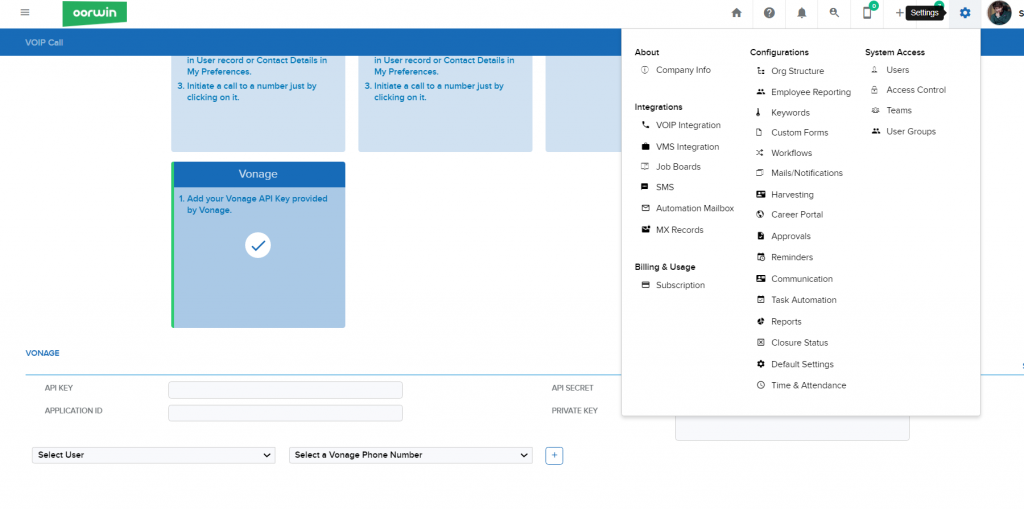
Task: Click the Oorwin logo
Action: click(x=95, y=13)
